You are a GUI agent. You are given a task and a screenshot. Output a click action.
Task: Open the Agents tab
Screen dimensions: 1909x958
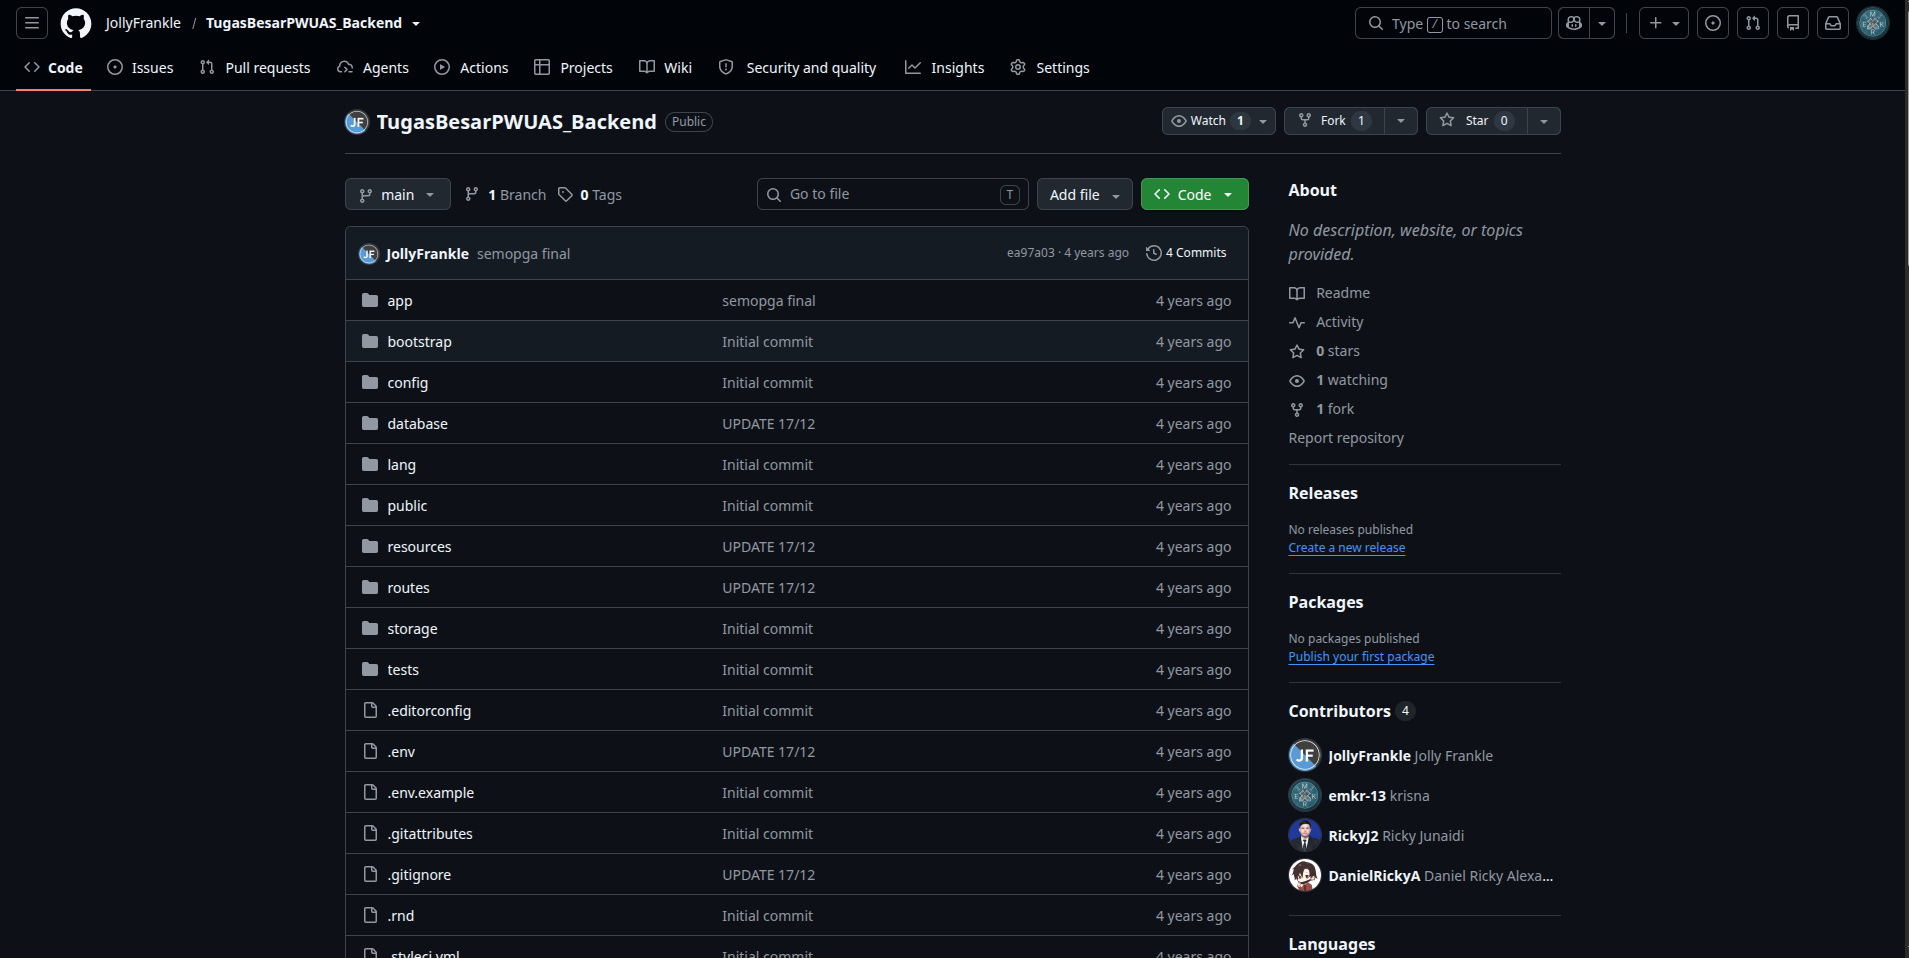tap(373, 68)
